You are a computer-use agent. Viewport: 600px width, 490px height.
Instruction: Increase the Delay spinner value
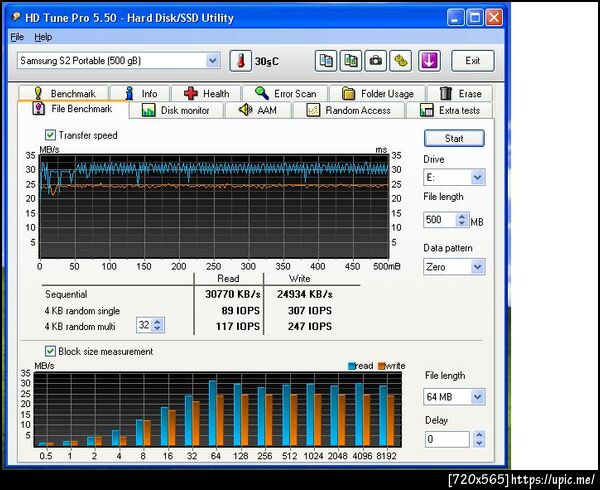[479, 435]
